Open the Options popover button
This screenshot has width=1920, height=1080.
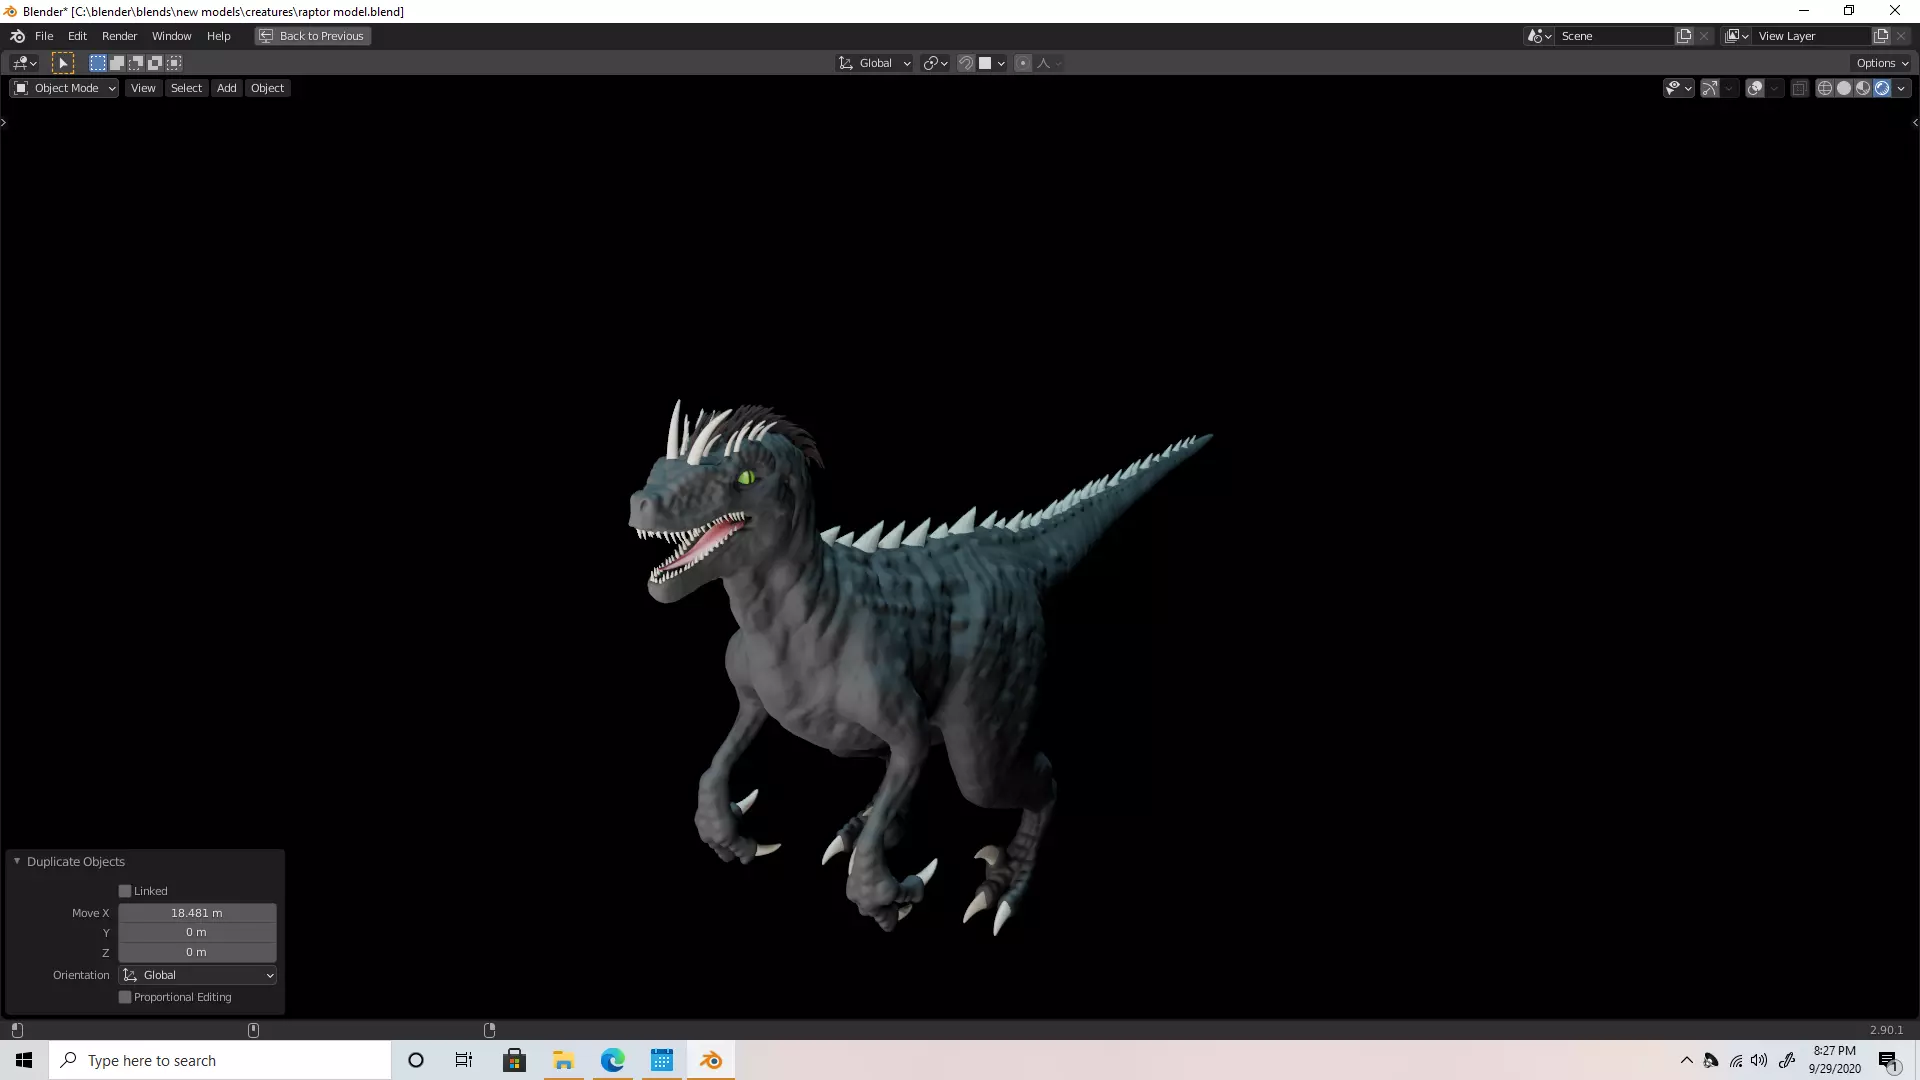pos(1881,63)
